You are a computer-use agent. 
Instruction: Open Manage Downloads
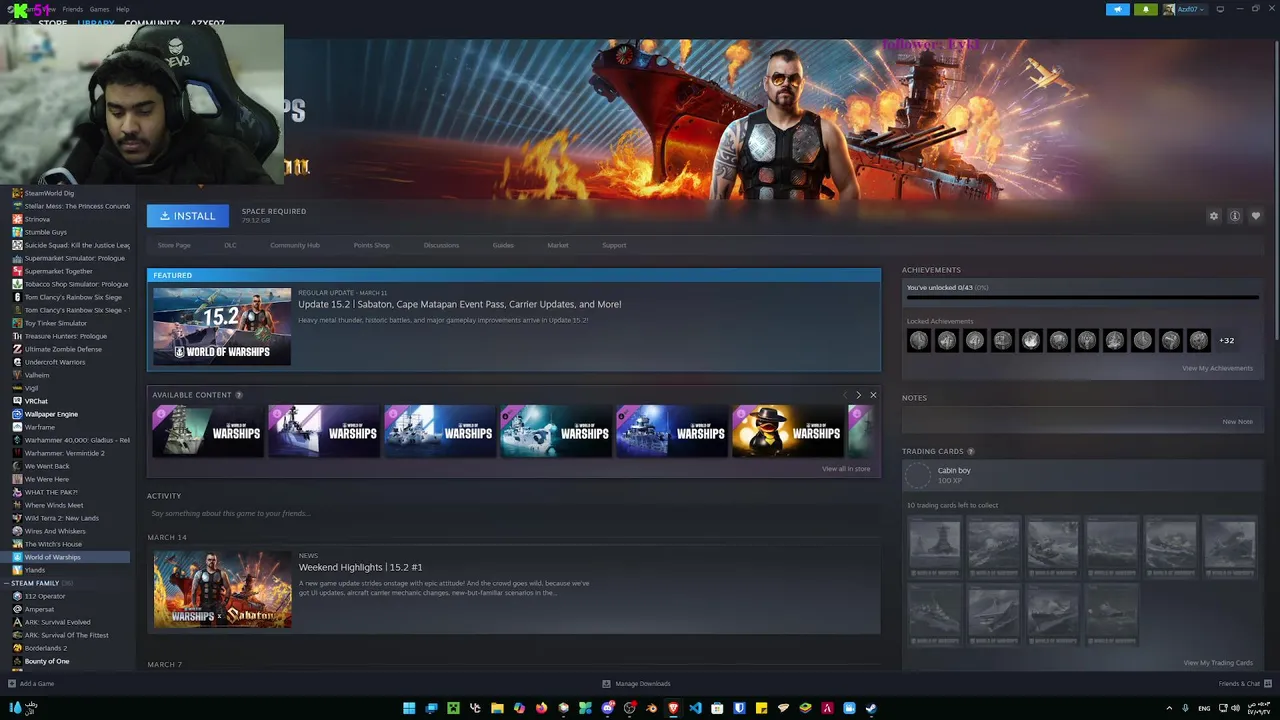(x=636, y=684)
